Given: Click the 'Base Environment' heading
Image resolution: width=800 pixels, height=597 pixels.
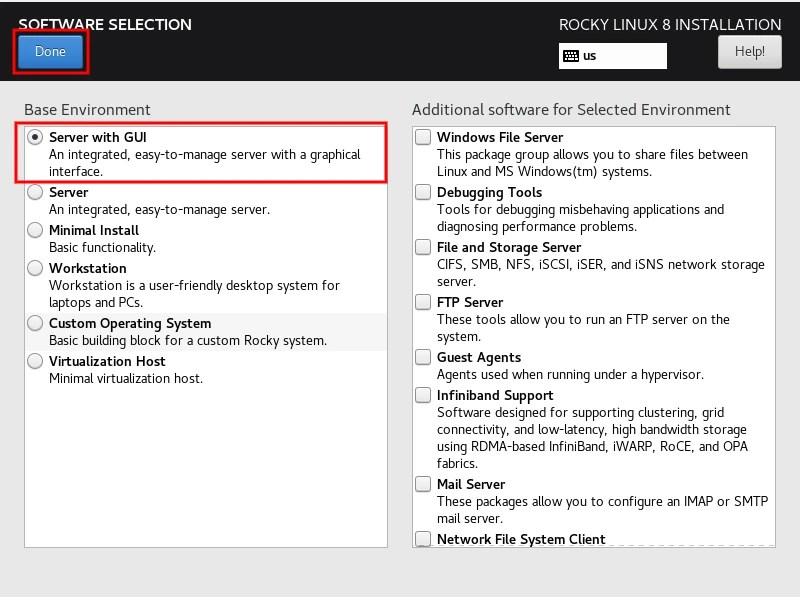Looking at the screenshot, I should point(87,110).
